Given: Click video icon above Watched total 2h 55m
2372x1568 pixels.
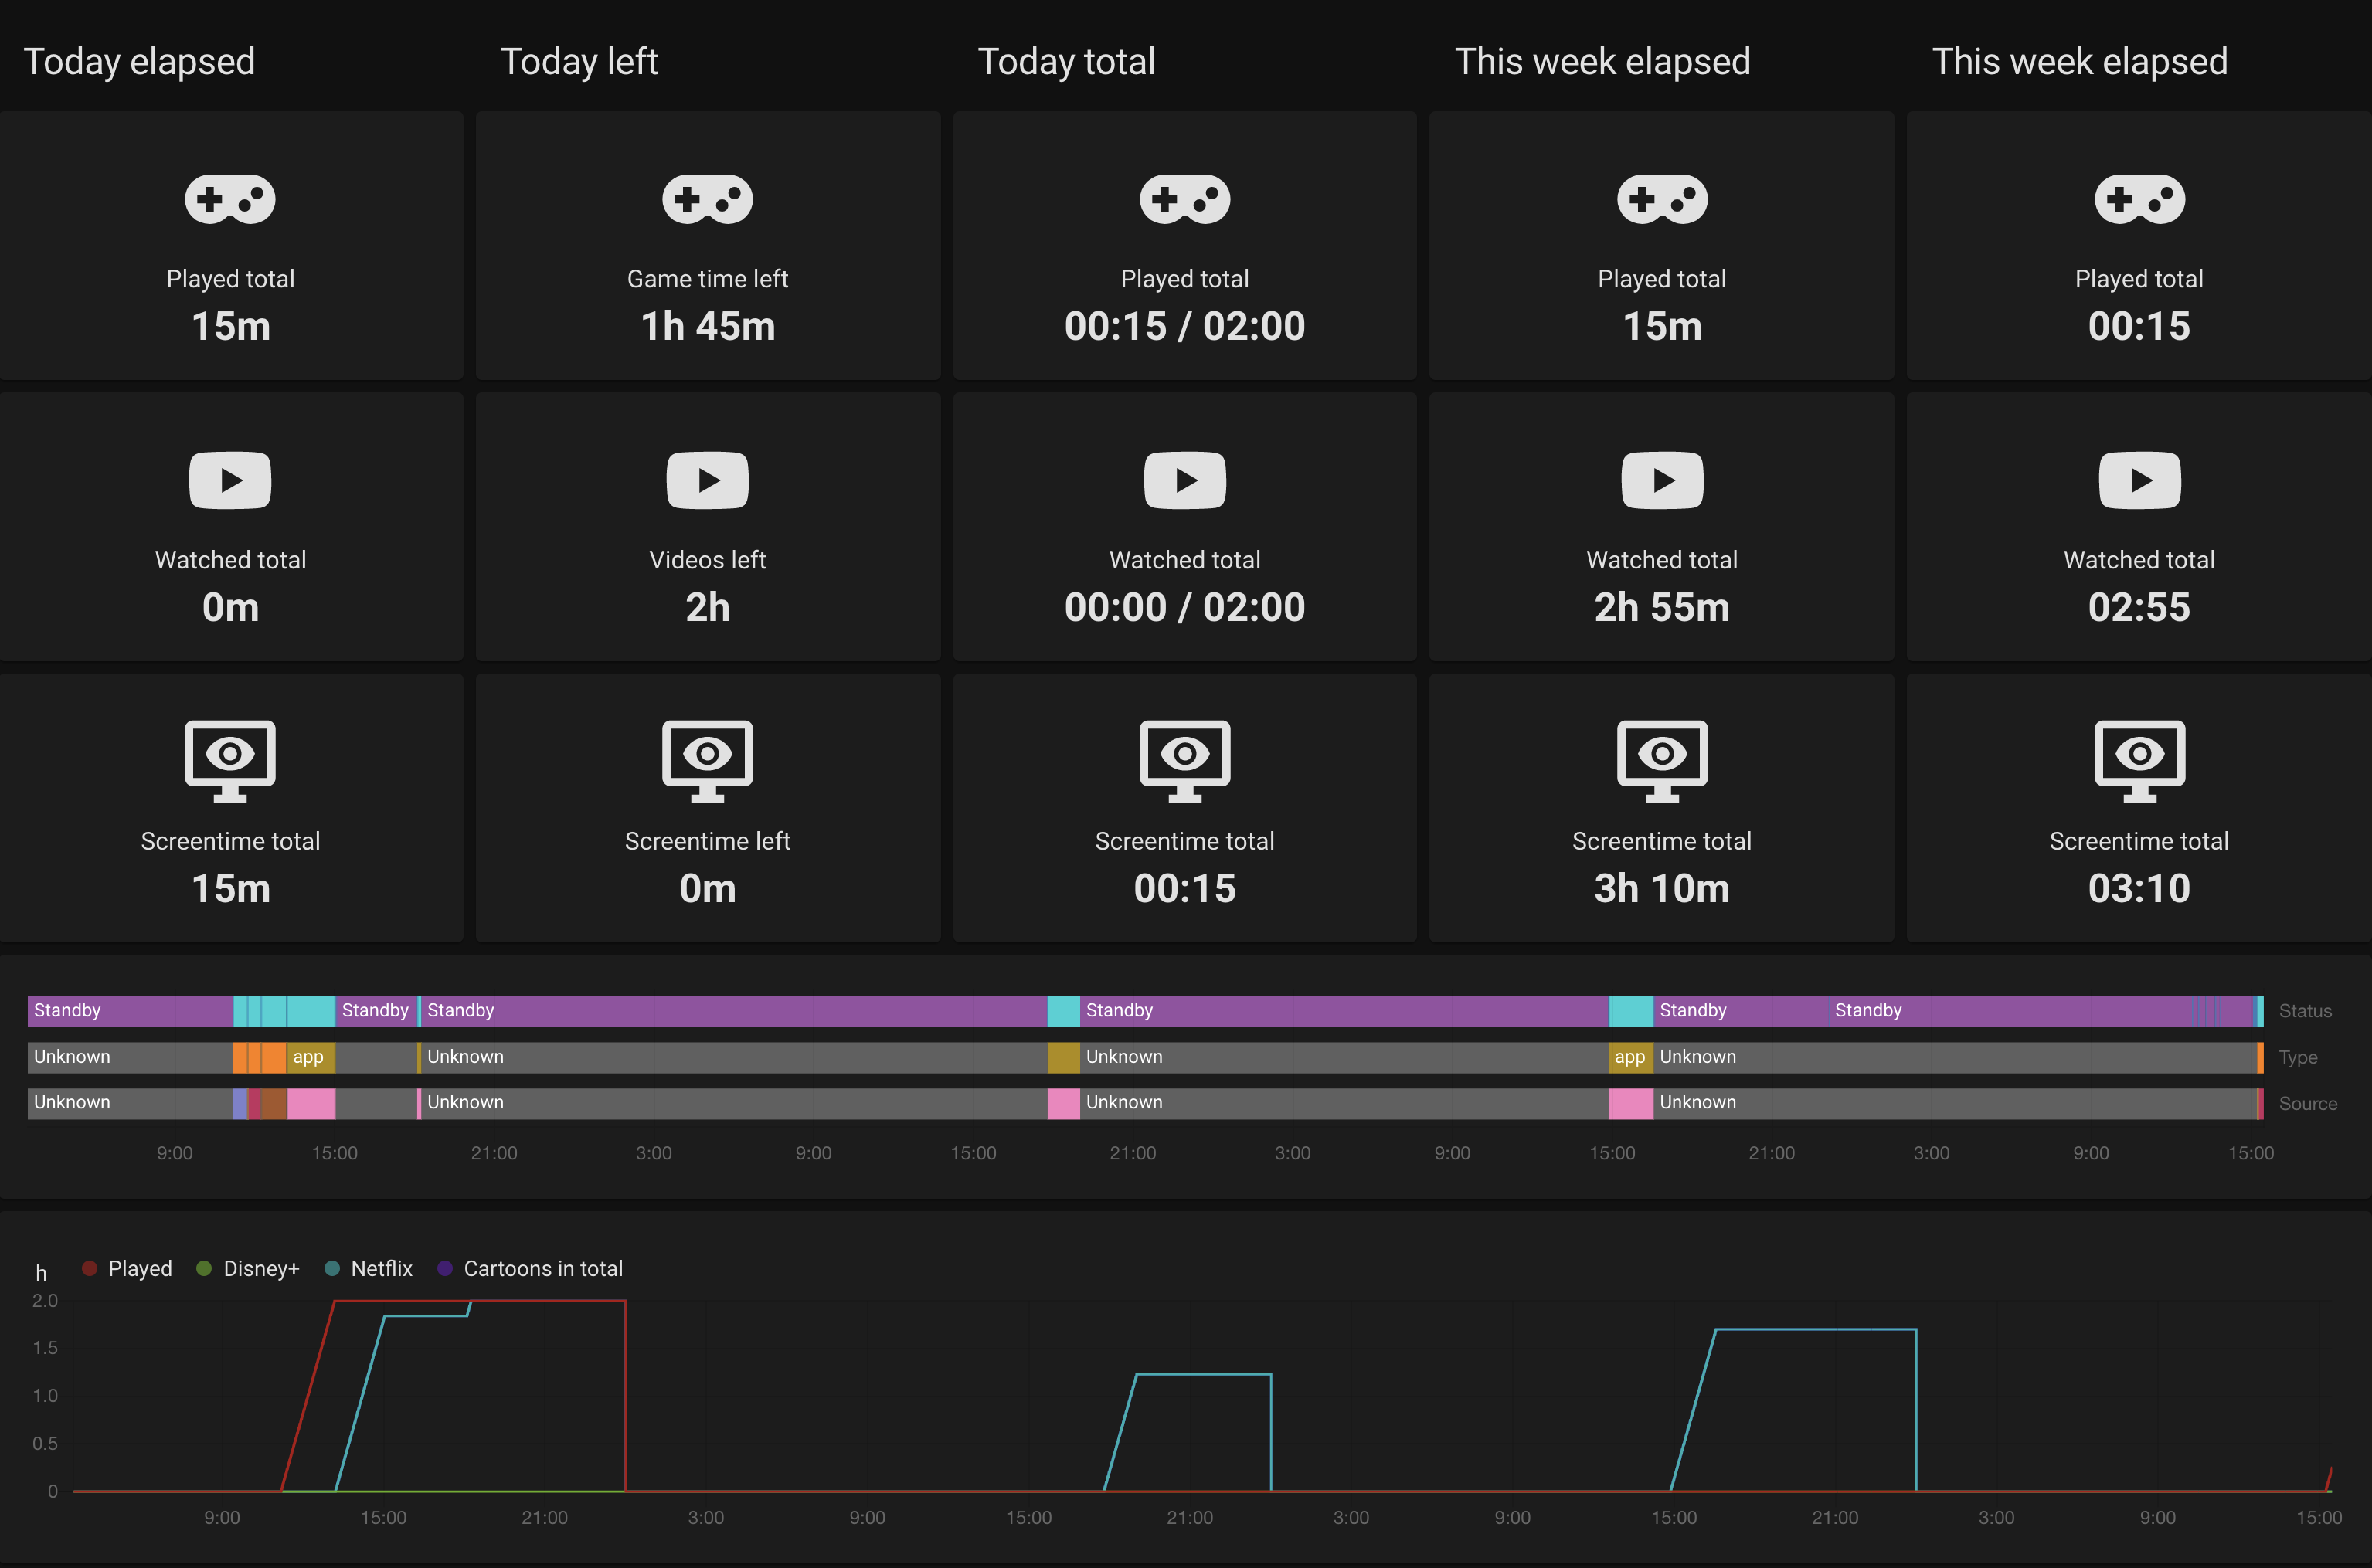Looking at the screenshot, I should [x=1661, y=480].
